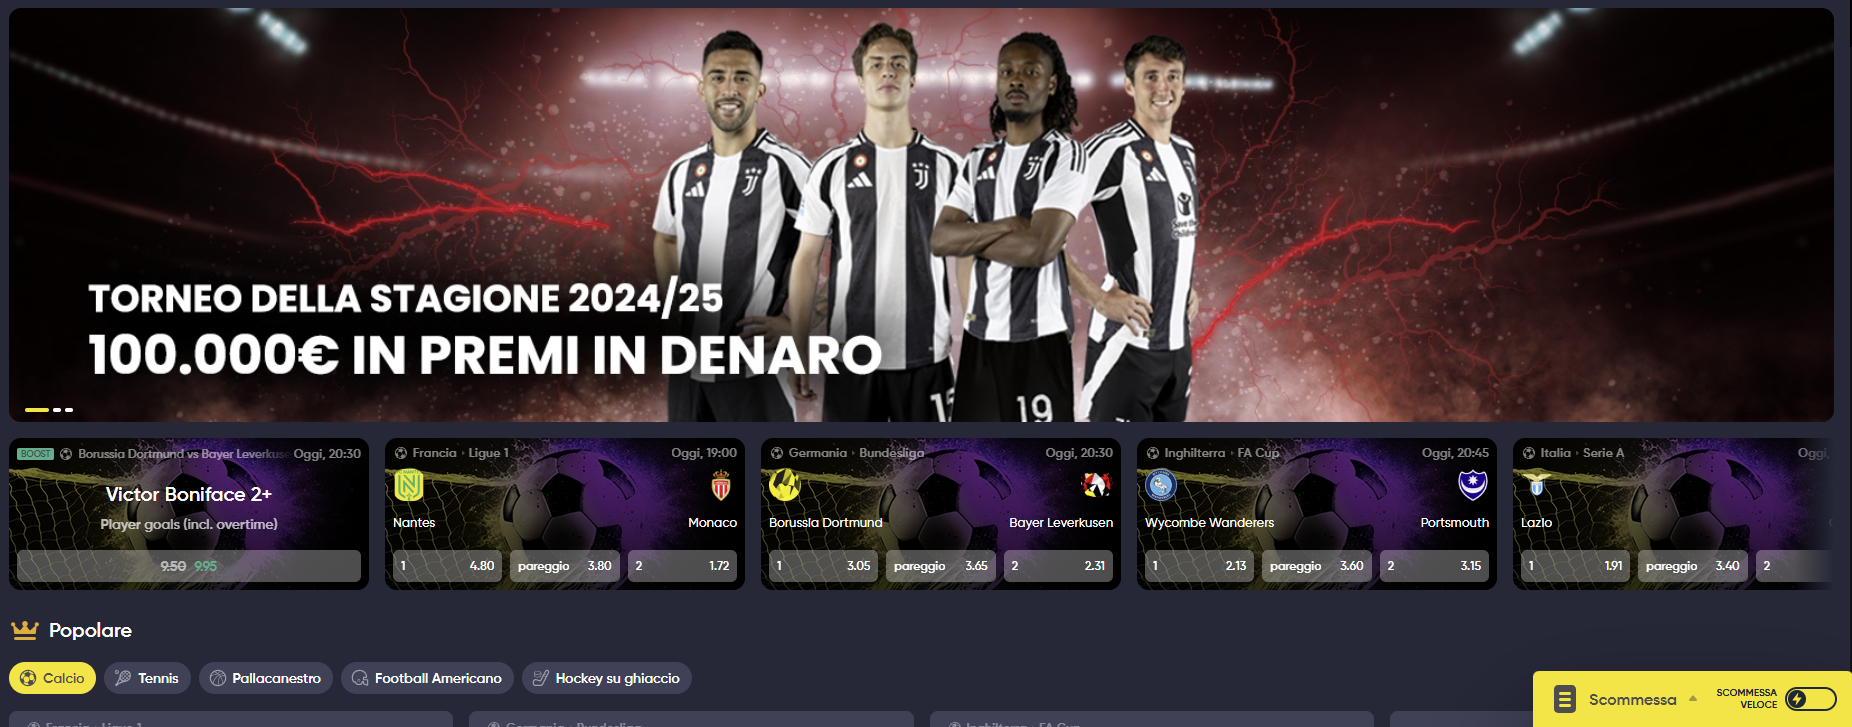Select boosted Victor Boniface 2+ odds 9.95
1852x727 pixels.
coord(189,566)
